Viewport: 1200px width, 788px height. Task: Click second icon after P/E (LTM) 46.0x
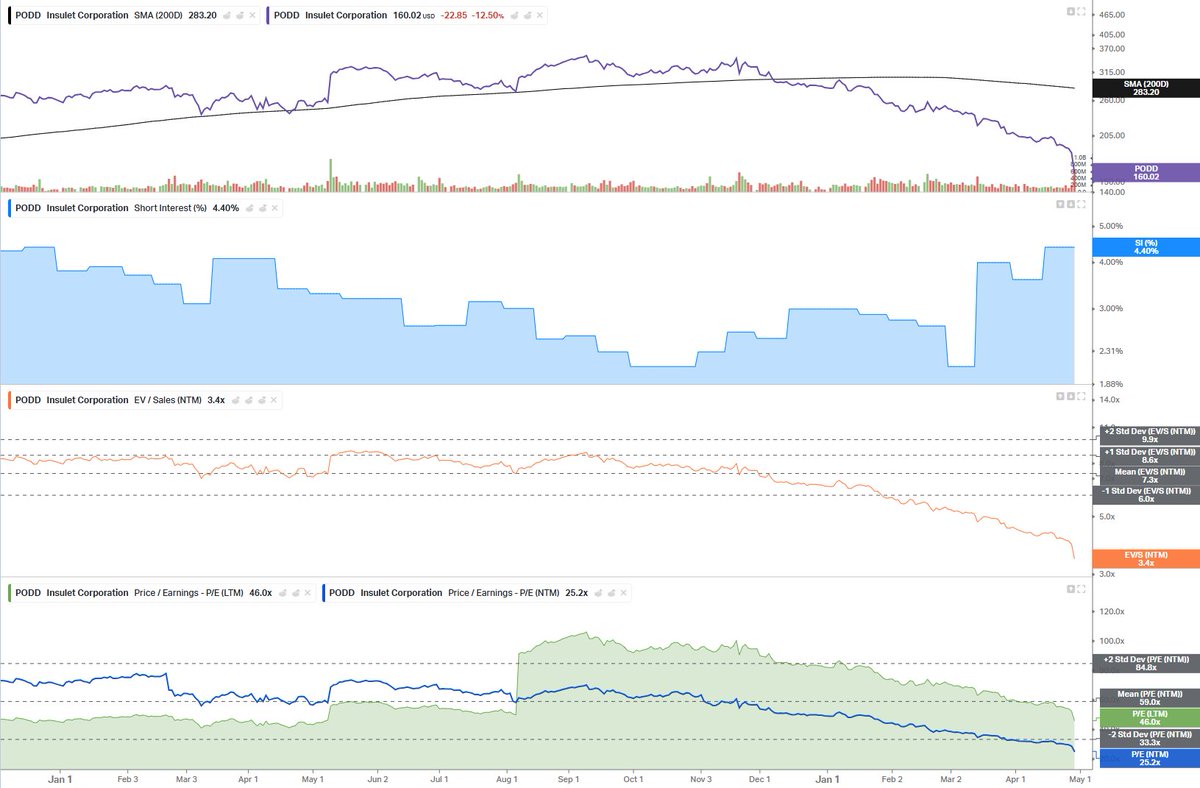tap(295, 592)
